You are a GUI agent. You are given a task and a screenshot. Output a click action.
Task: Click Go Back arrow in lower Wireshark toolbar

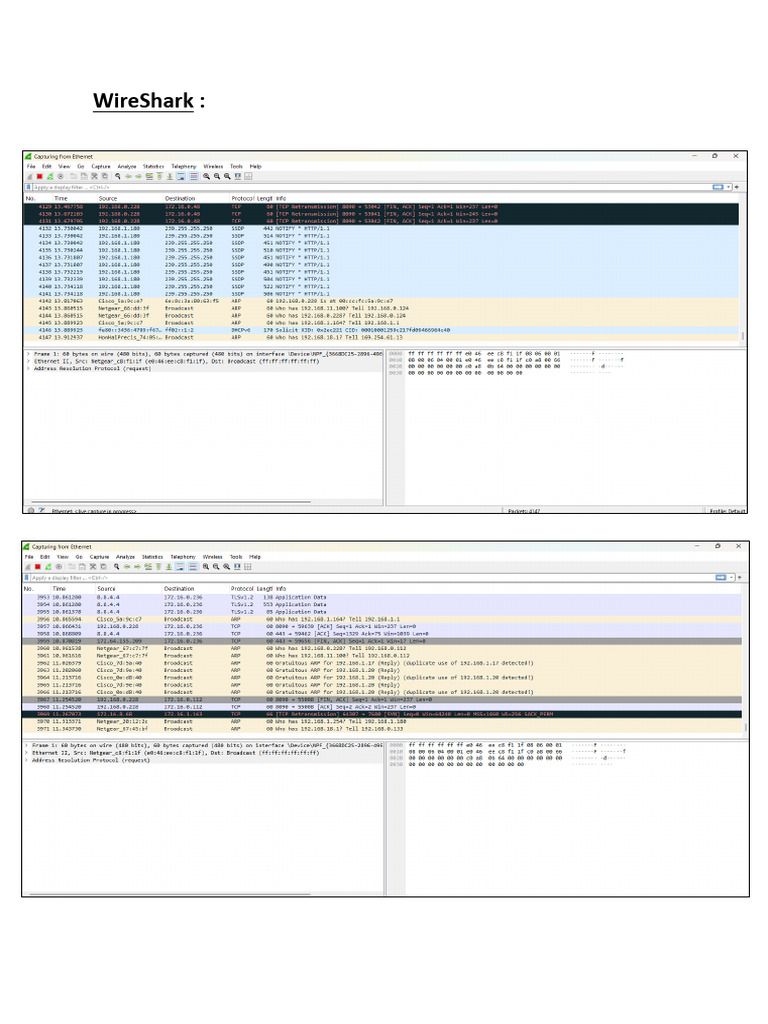click(x=127, y=567)
